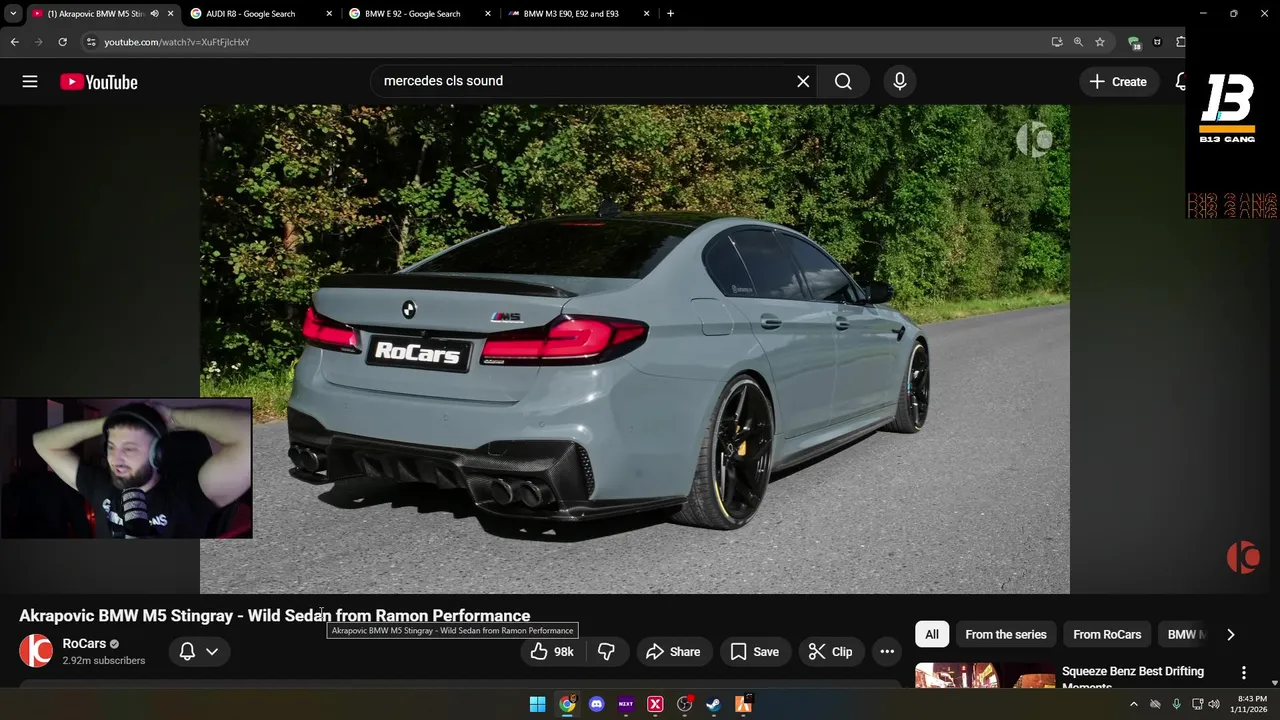
Task: Expand subscription notification dropdown chevron
Action: pyautogui.click(x=212, y=651)
